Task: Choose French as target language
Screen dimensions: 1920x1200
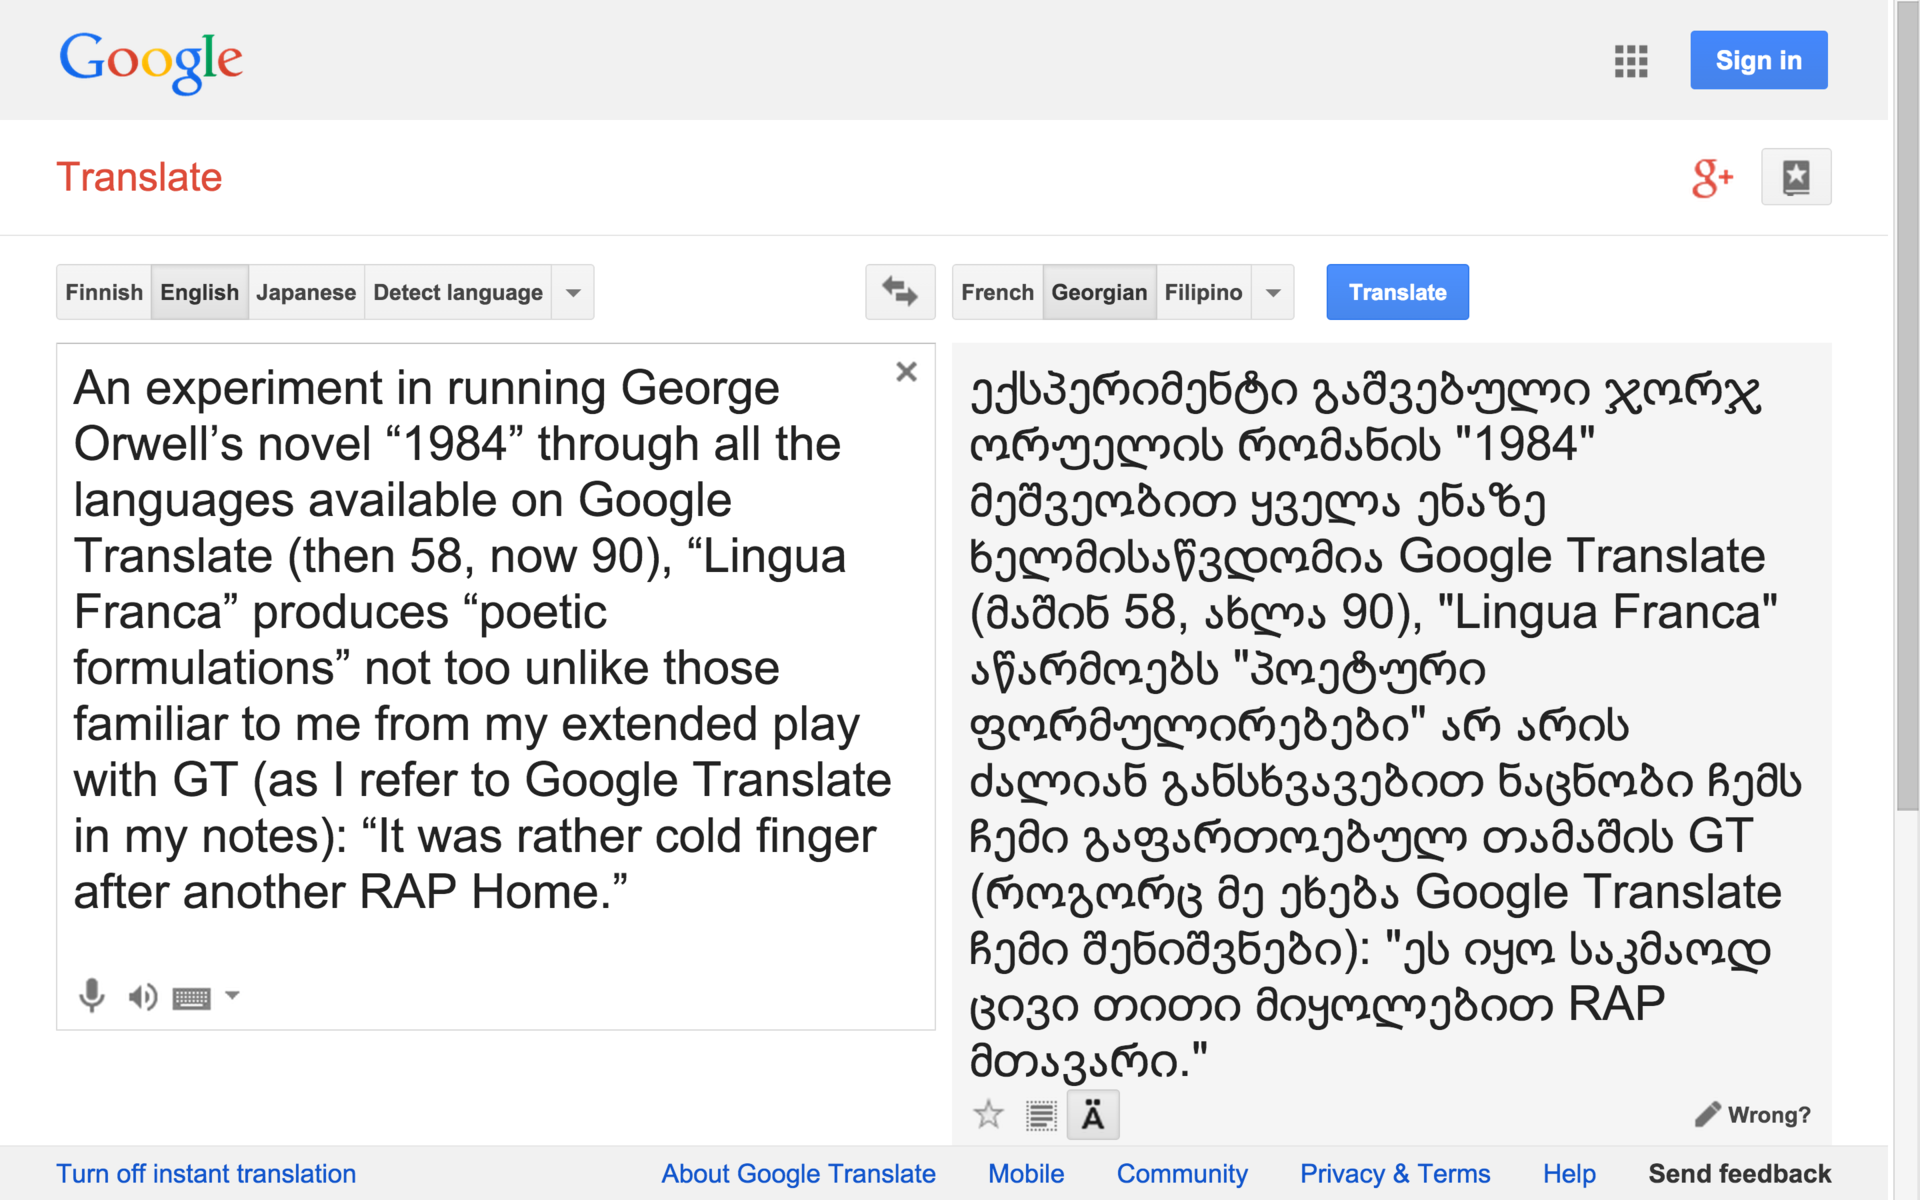Action: pyautogui.click(x=997, y=292)
